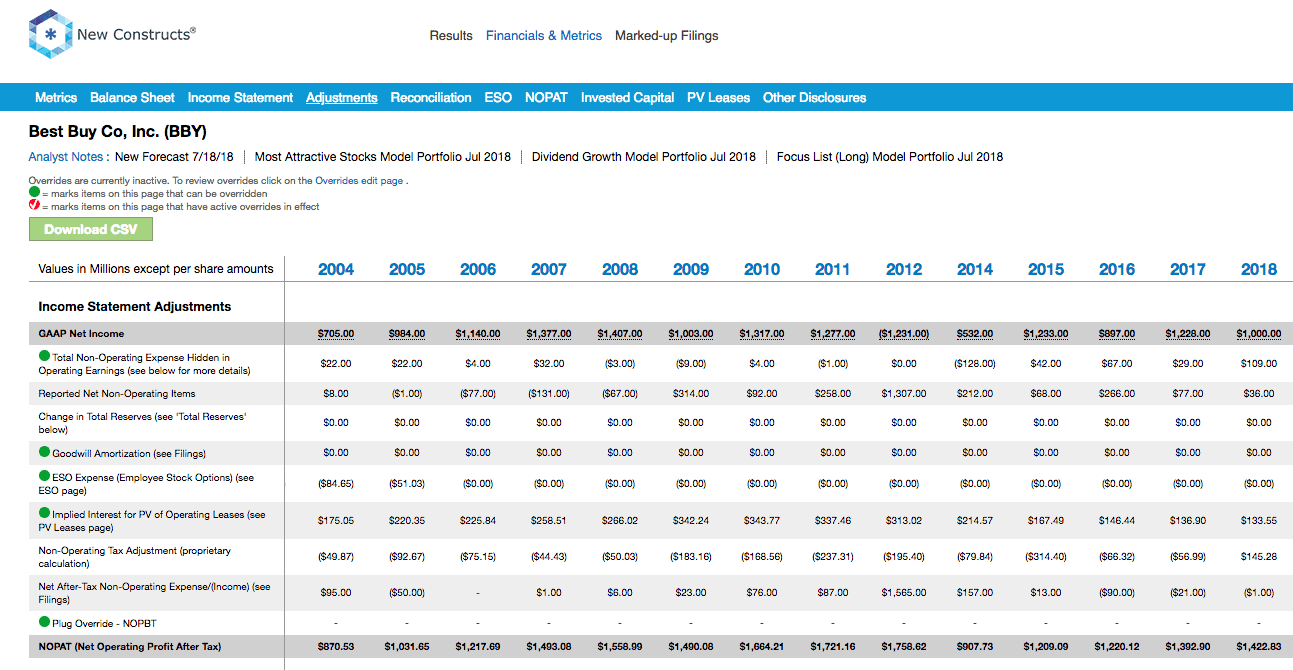
Task: Click the Download CSV button
Action: point(90,229)
